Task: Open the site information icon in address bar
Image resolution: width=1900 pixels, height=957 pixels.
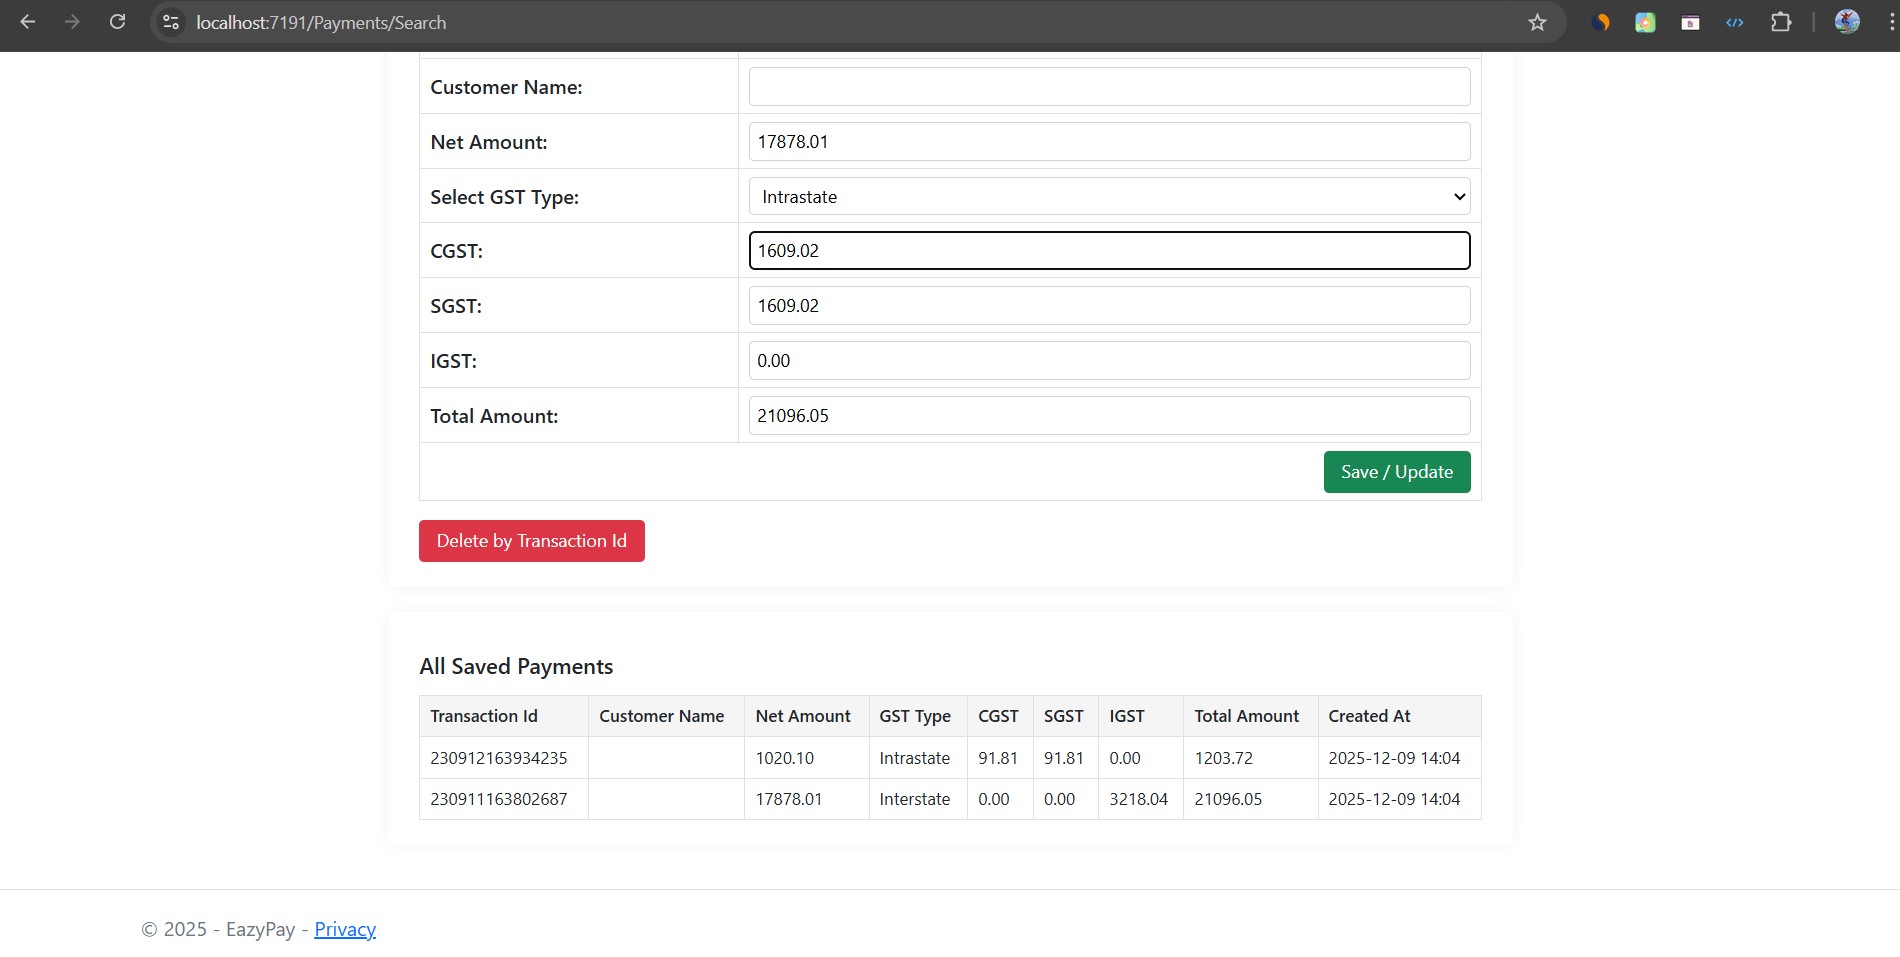Action: click(x=171, y=22)
